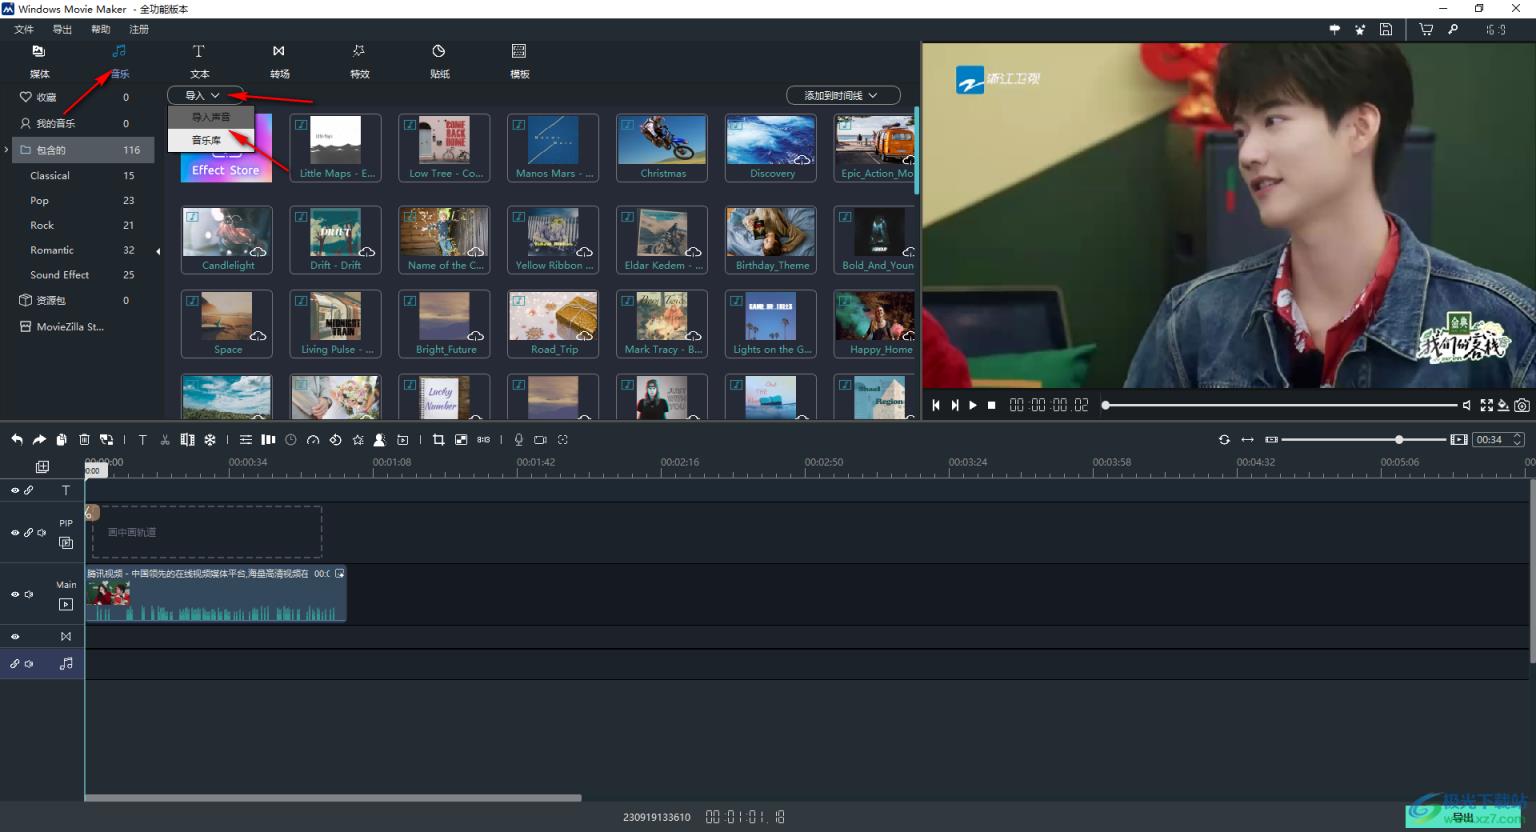Click the mosaic icon in timeline toolbar
1536x832 pixels.
point(461,440)
